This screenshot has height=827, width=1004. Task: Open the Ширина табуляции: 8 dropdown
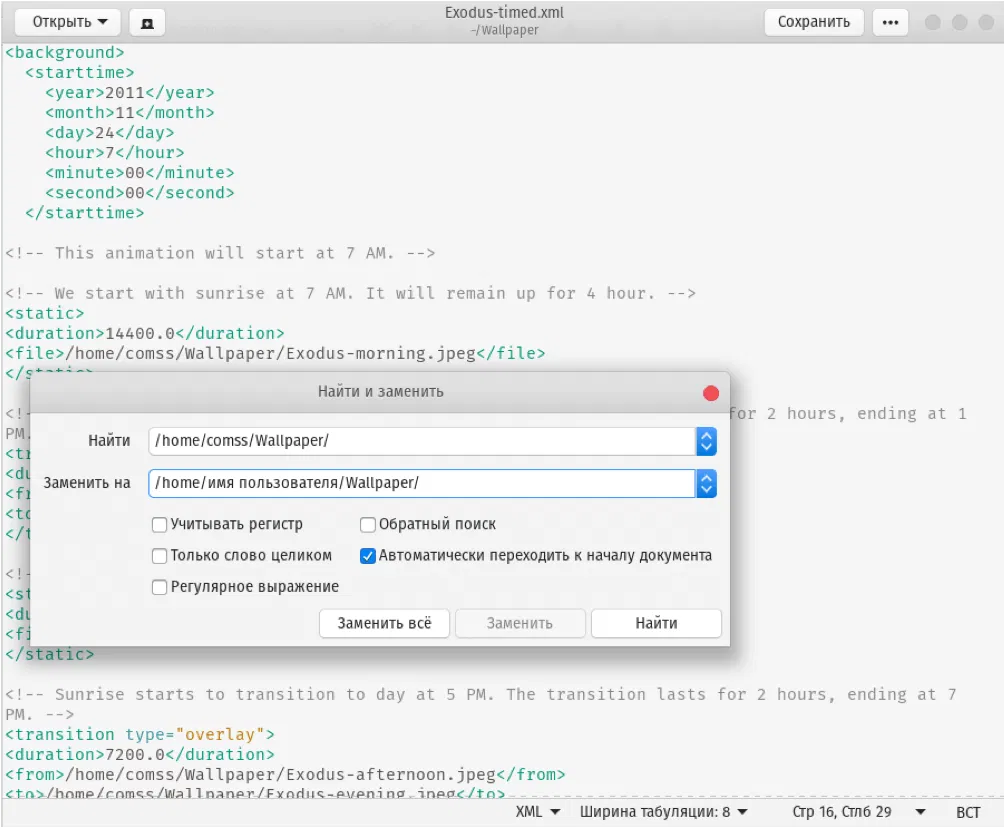coord(663,812)
